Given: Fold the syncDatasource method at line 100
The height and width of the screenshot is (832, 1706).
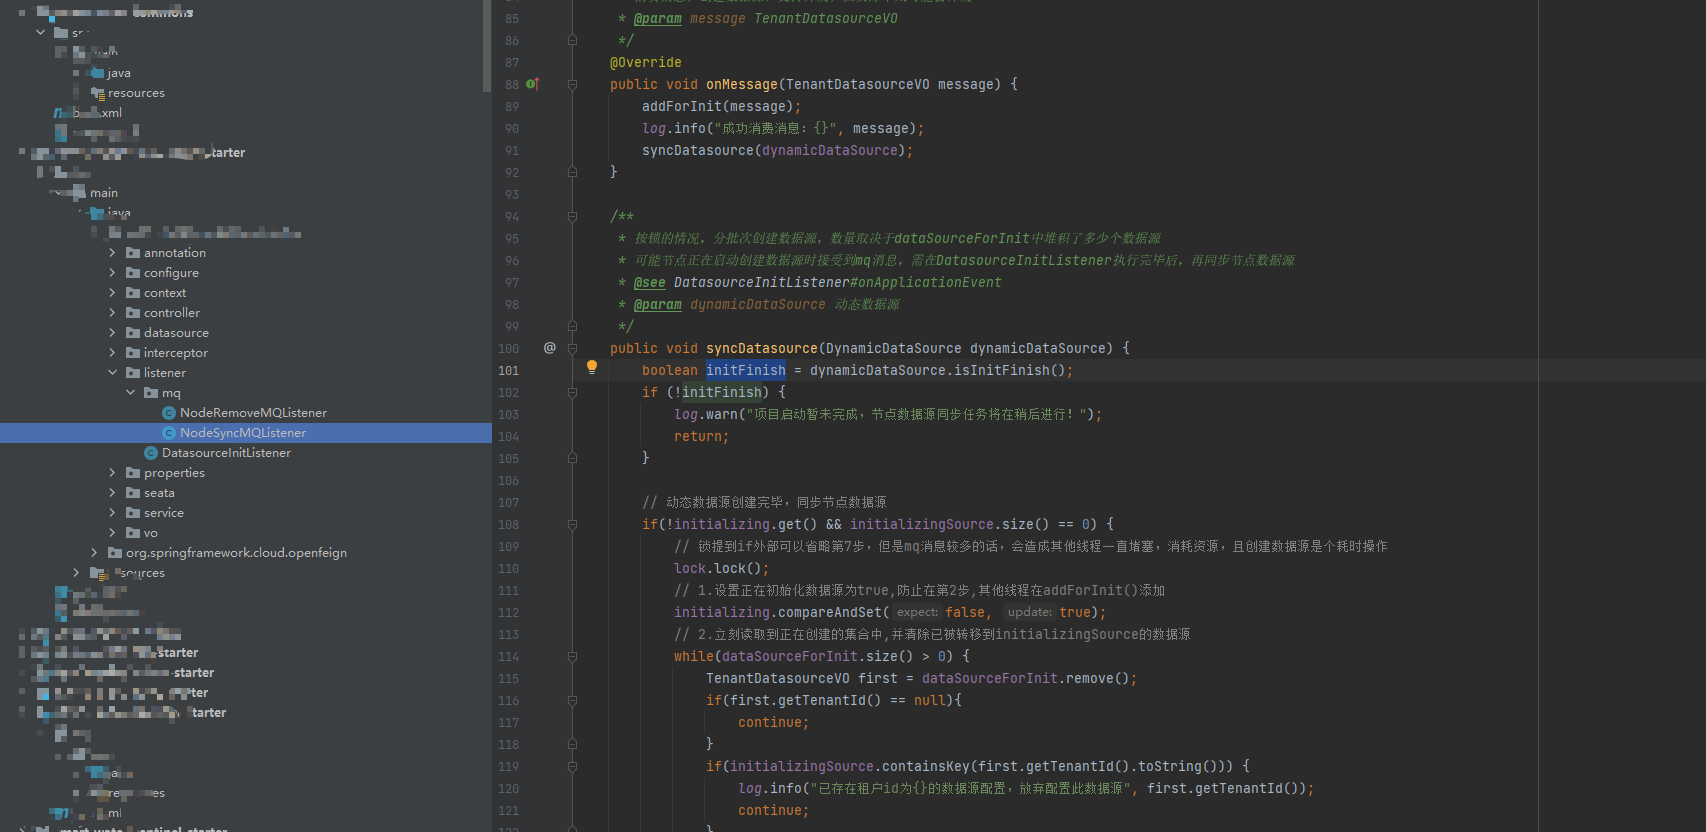Looking at the screenshot, I should coord(572,349).
